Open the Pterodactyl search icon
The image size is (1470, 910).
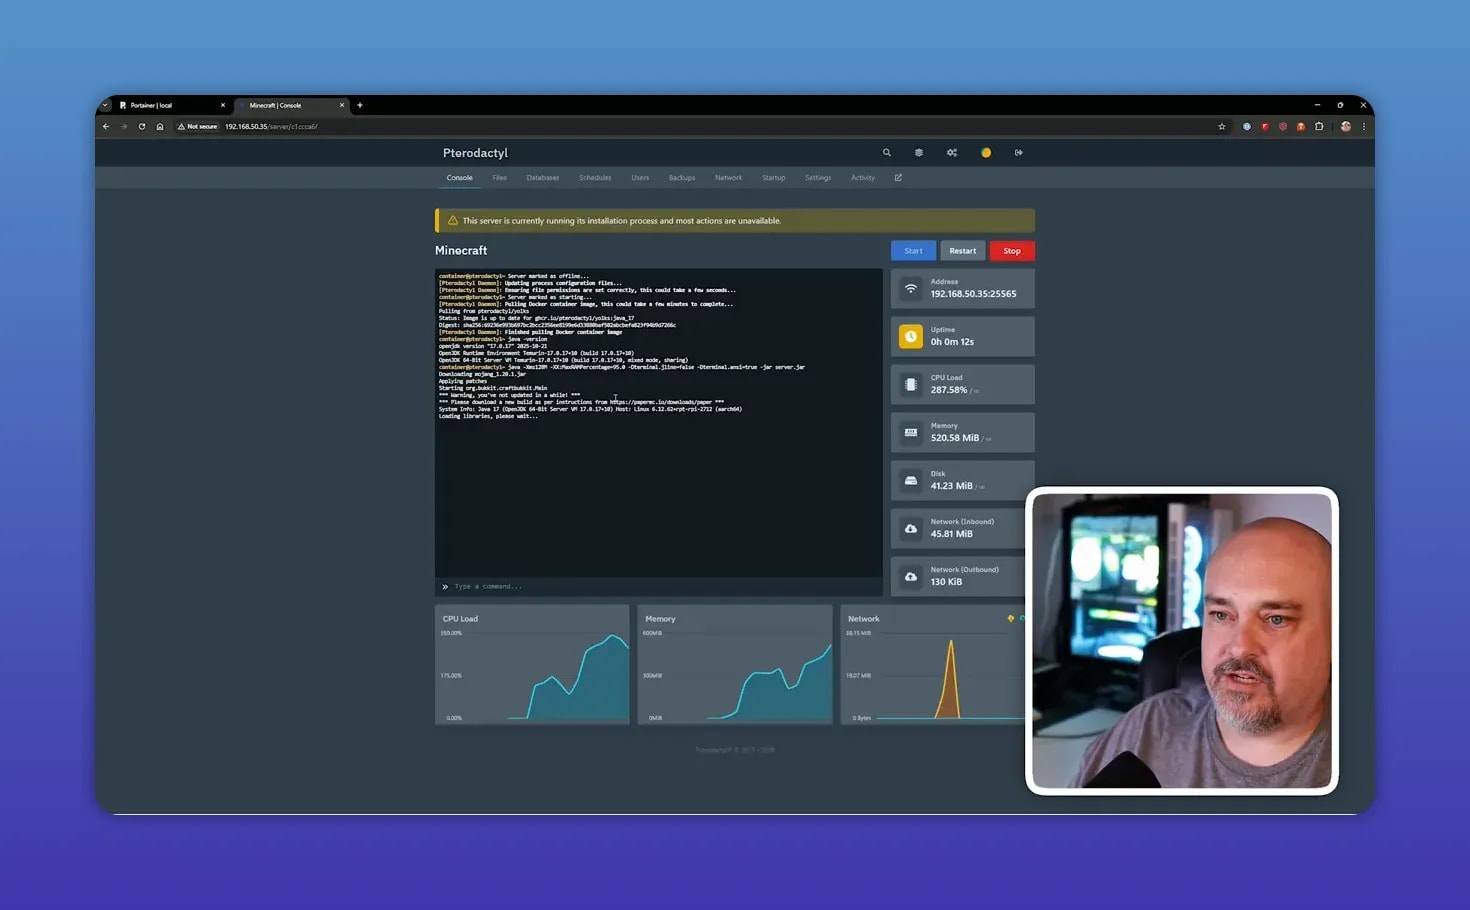pos(886,153)
